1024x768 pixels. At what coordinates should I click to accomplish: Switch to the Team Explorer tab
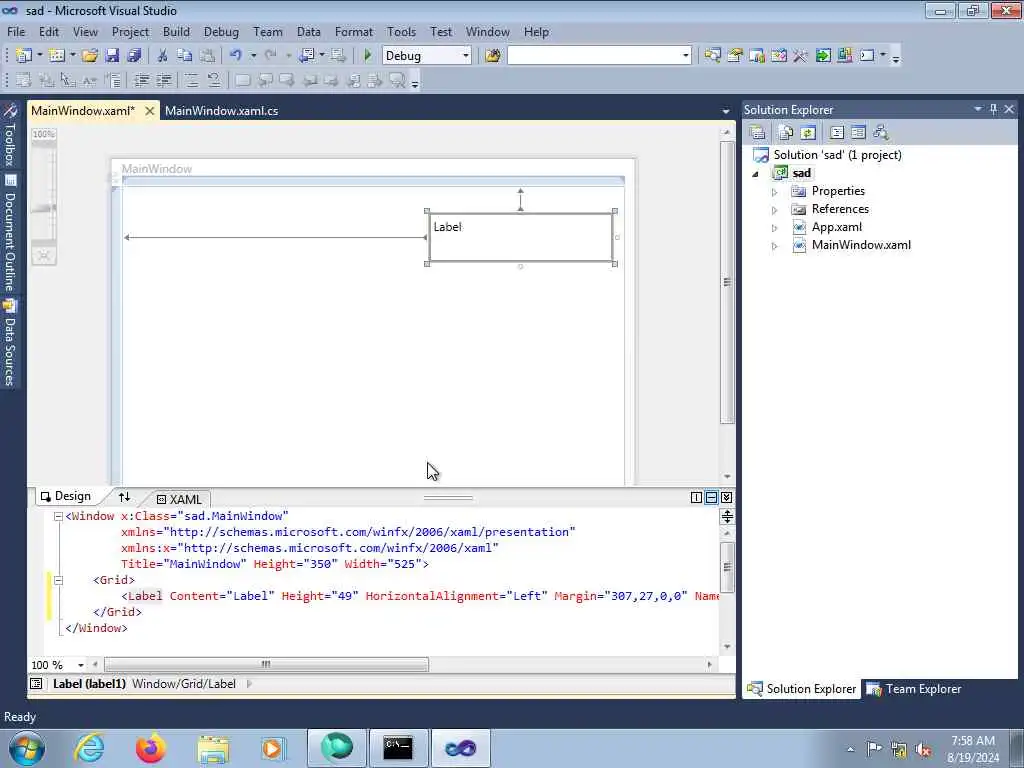pyautogui.click(x=914, y=689)
